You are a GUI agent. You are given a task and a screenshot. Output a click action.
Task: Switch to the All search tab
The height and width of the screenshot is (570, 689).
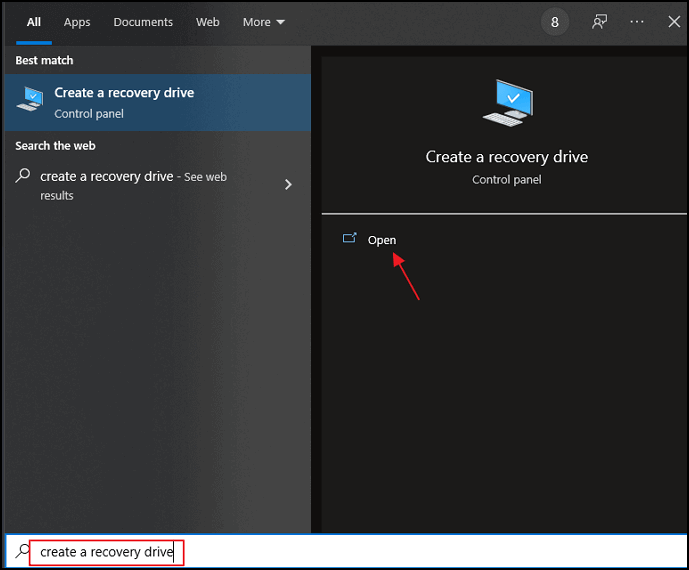[x=34, y=22]
